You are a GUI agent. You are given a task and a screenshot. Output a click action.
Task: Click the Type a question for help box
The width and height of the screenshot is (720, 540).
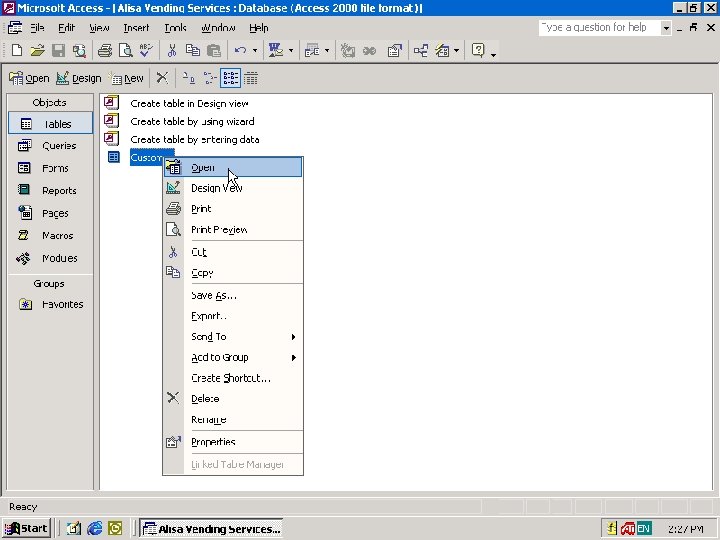(x=599, y=28)
